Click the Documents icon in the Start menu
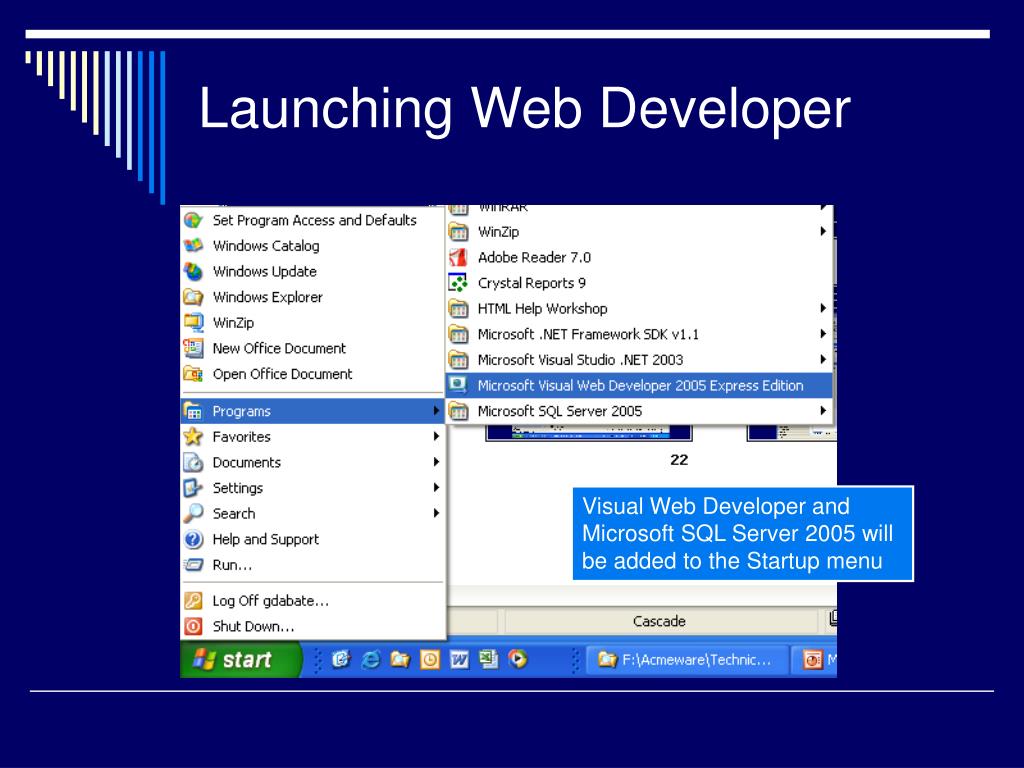The width and height of the screenshot is (1024, 768). [193, 462]
